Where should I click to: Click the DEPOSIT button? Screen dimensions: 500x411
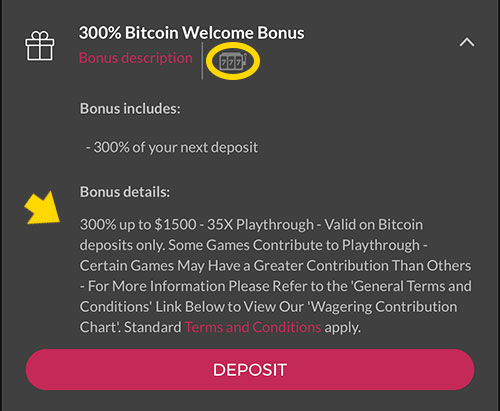coord(250,369)
